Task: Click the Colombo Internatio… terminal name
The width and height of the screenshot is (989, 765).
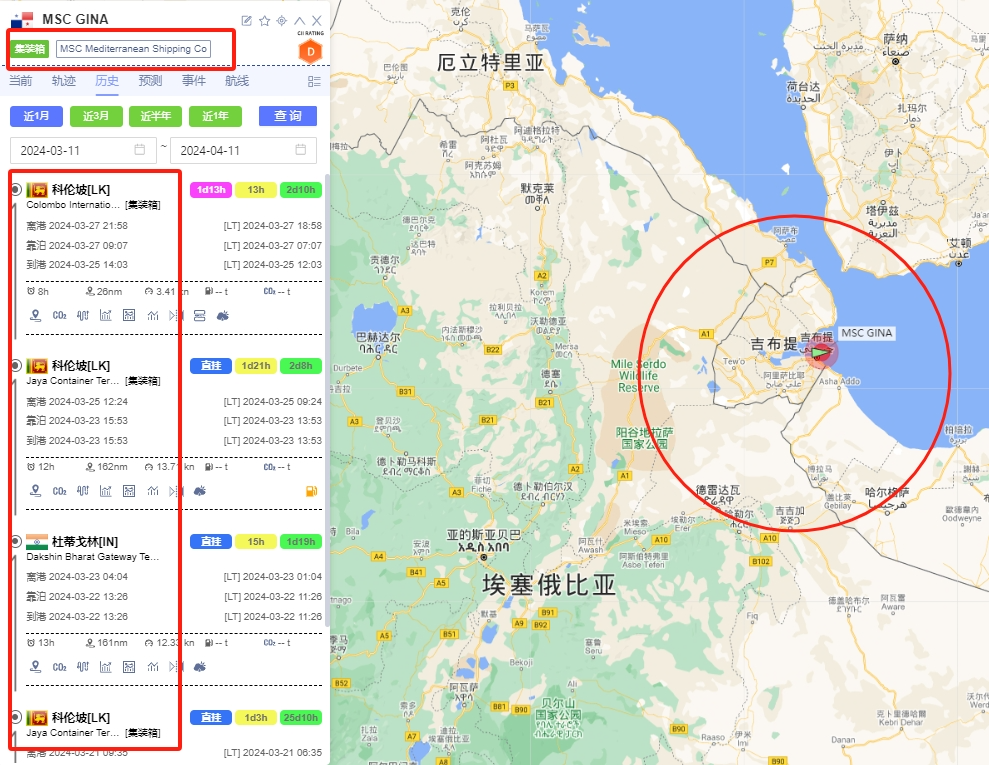Action: pos(73,205)
